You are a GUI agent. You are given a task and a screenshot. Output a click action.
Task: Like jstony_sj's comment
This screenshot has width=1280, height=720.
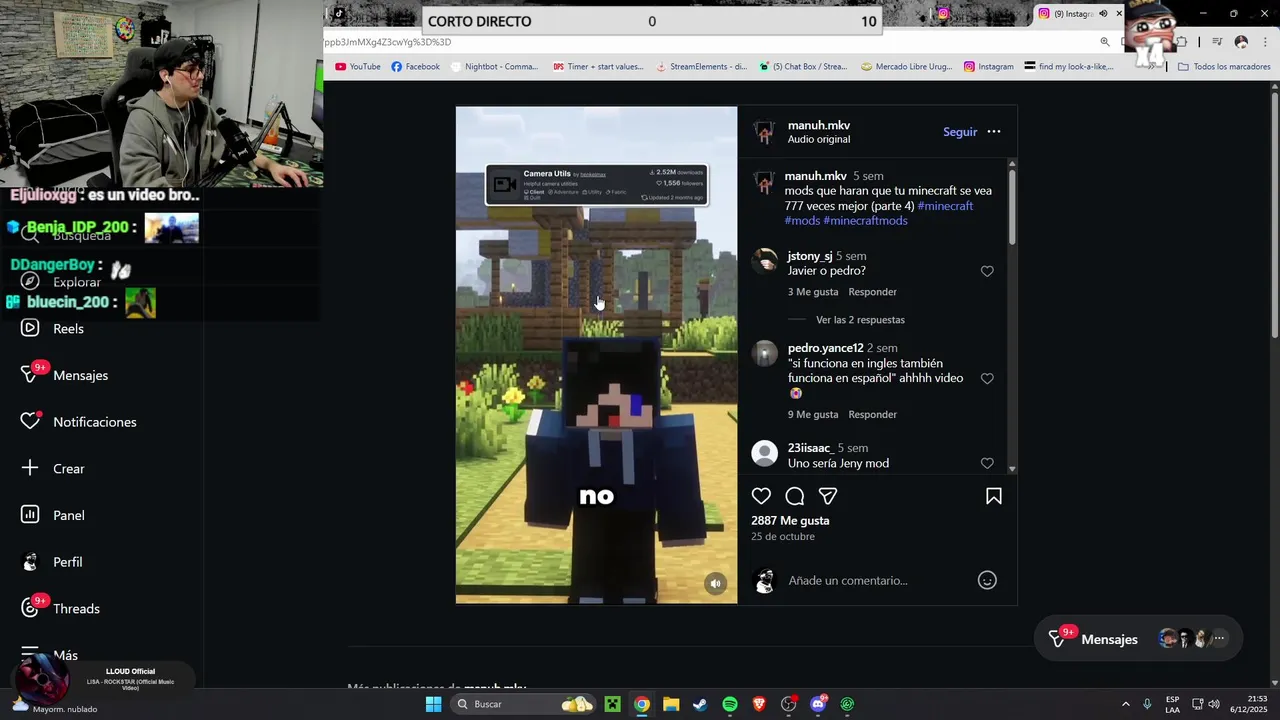pyautogui.click(x=987, y=271)
